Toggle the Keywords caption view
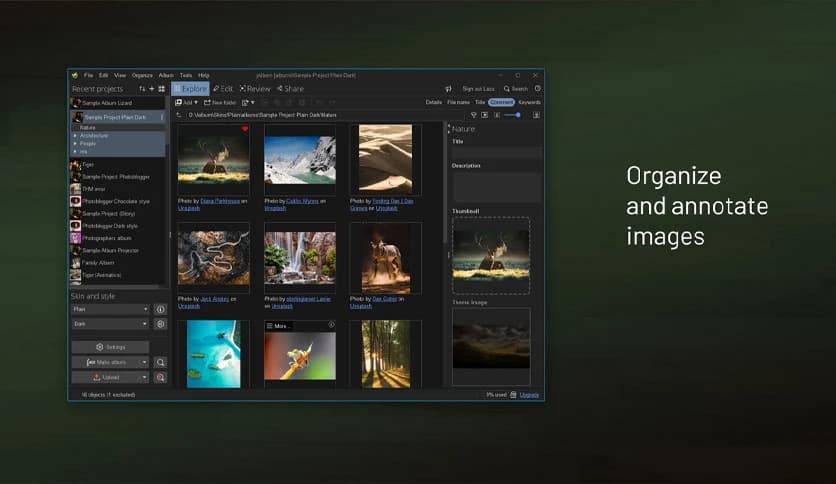Image resolution: width=836 pixels, height=484 pixels. 529,102
